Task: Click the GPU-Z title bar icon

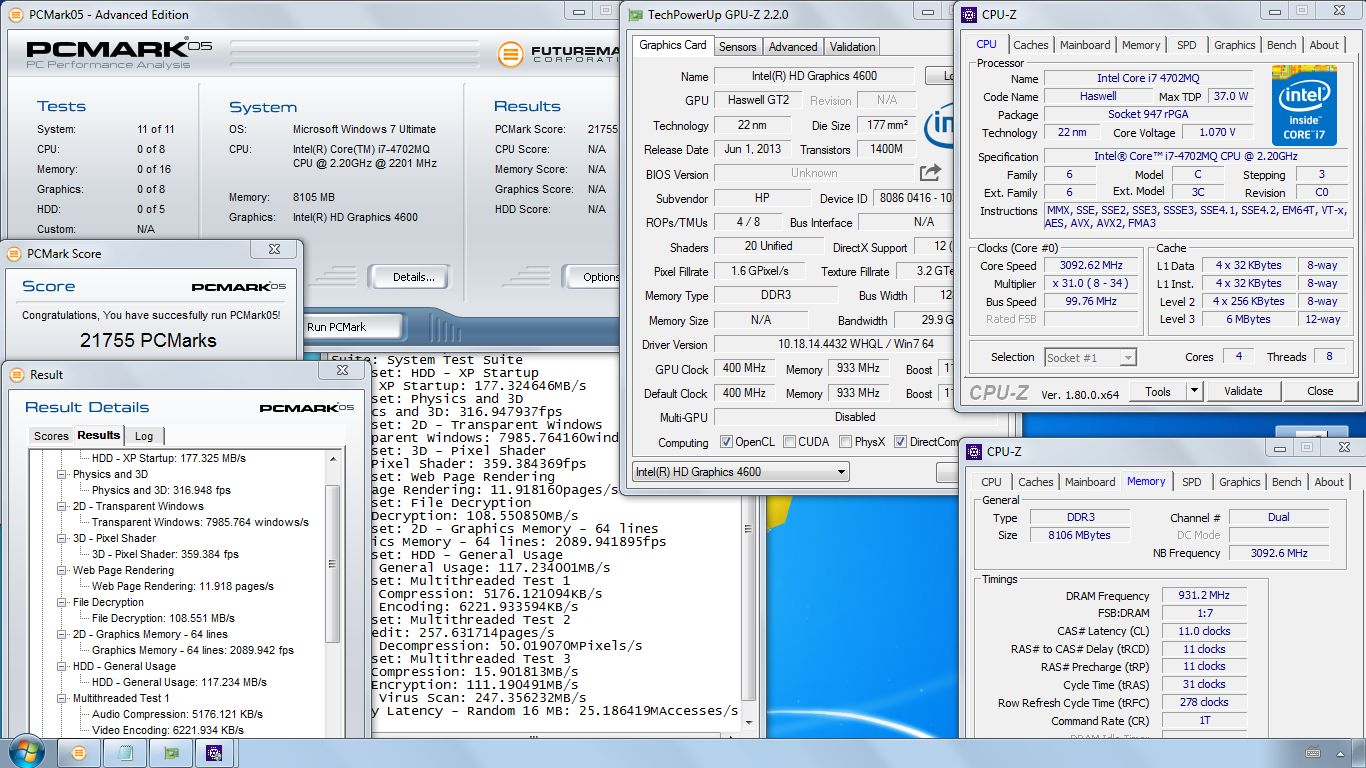Action: [635, 14]
